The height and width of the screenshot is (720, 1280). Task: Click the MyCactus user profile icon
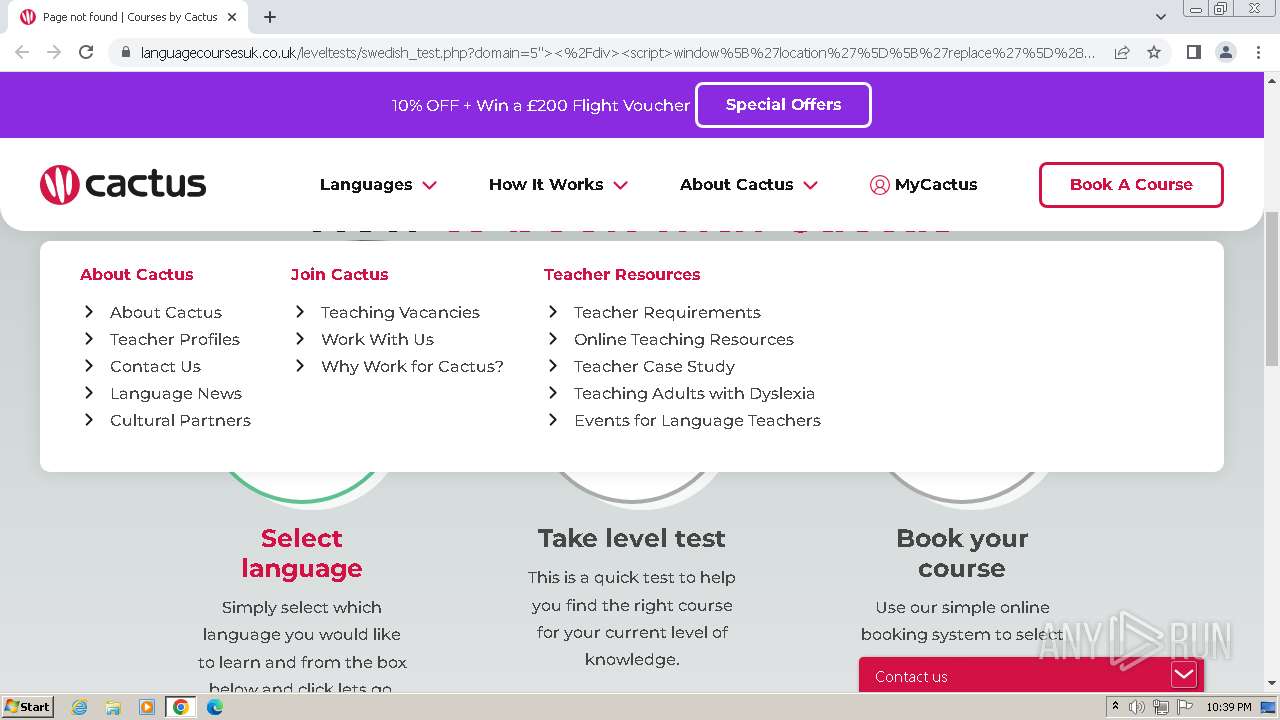(879, 185)
